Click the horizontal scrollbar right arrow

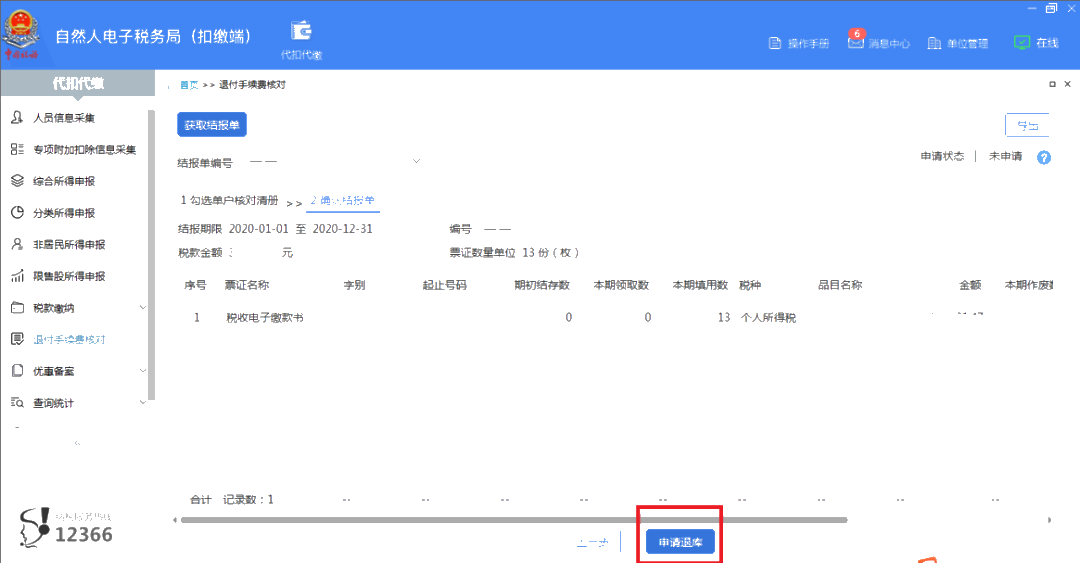1049,520
